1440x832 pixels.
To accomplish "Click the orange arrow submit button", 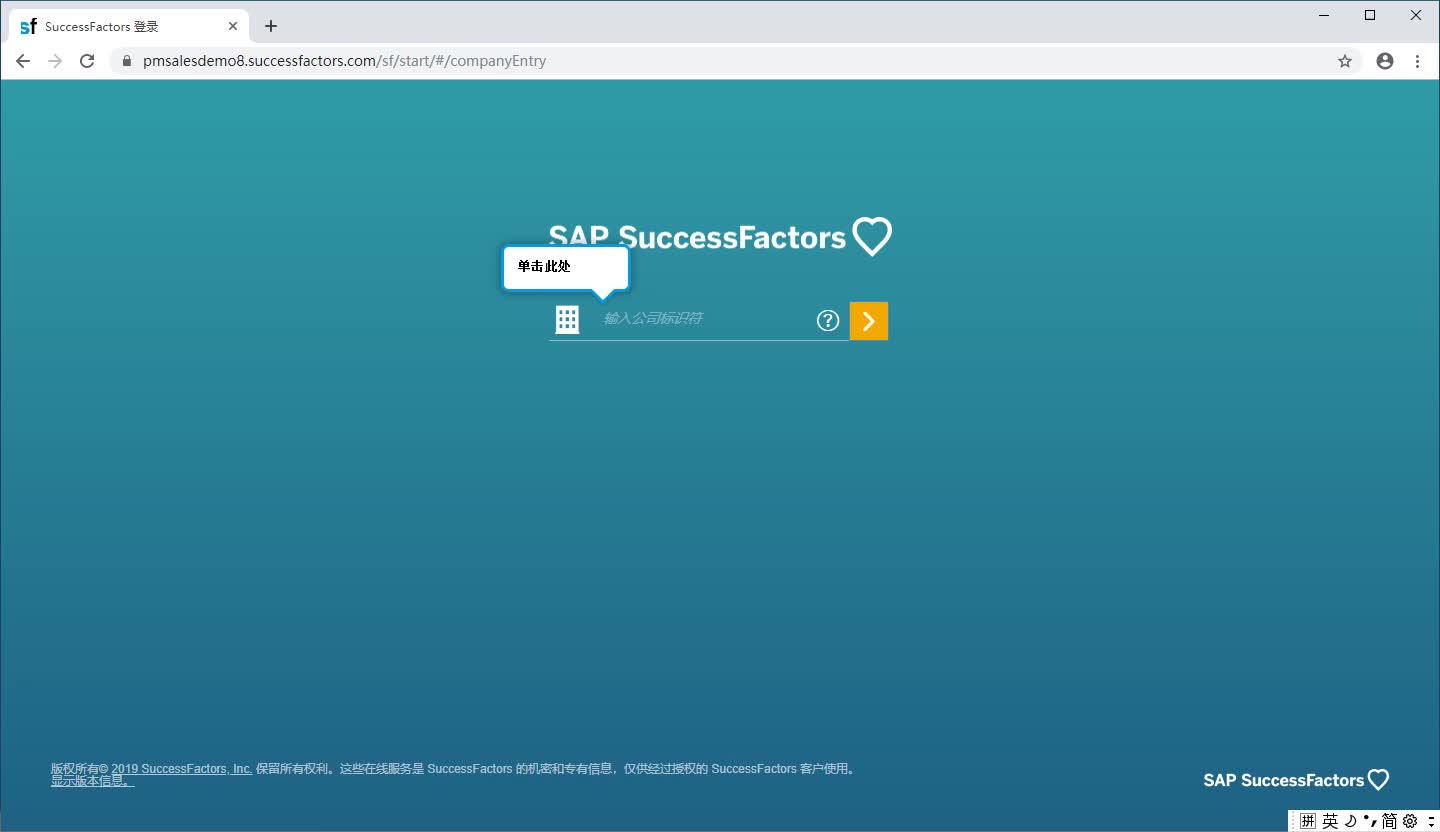I will tap(869, 321).
